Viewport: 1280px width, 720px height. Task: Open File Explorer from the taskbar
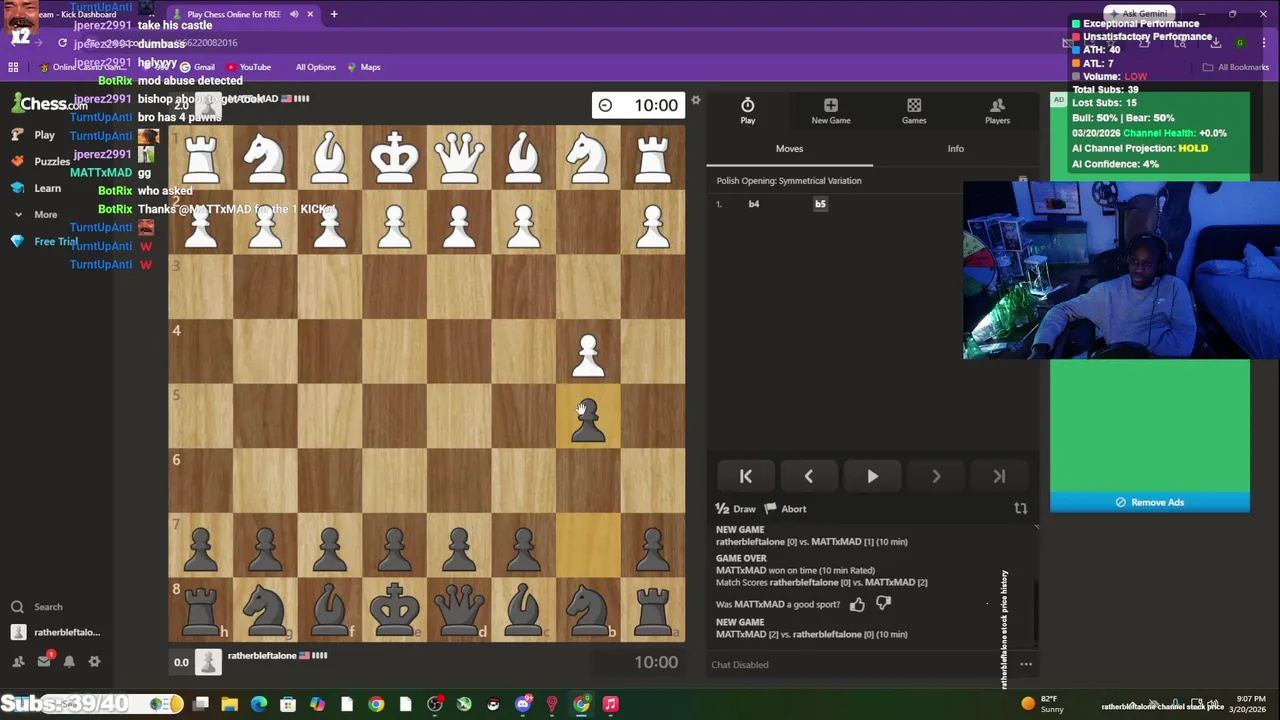[x=229, y=704]
